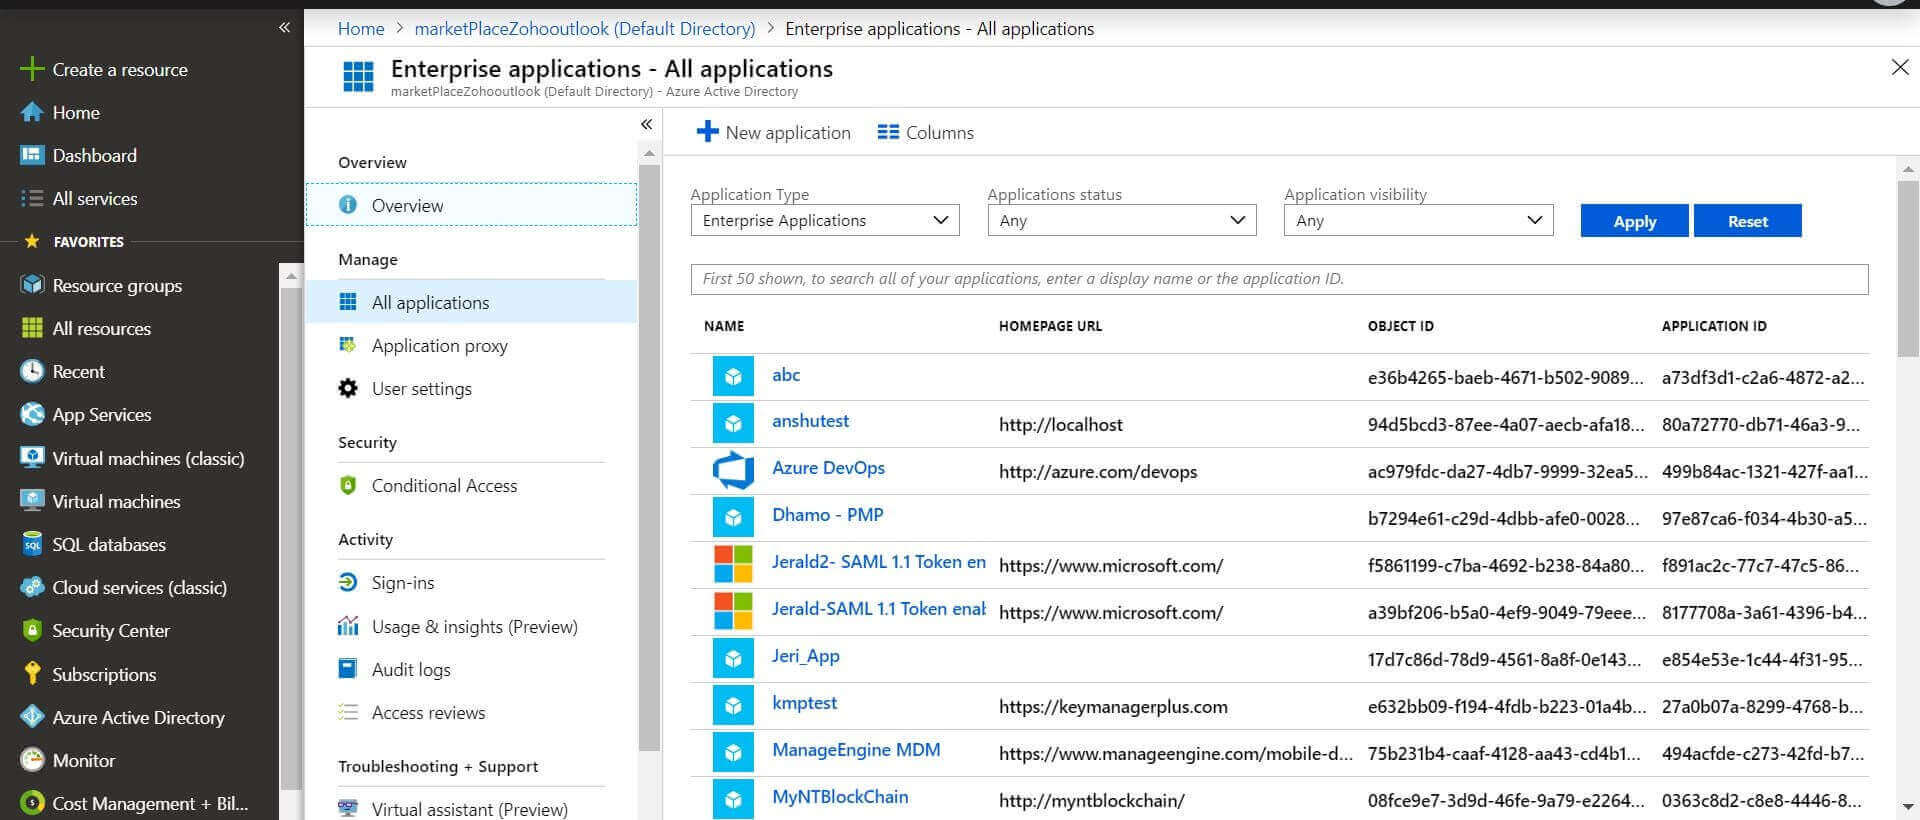The width and height of the screenshot is (1920, 820).
Task: Click the User settings gear icon
Action: pyautogui.click(x=348, y=389)
